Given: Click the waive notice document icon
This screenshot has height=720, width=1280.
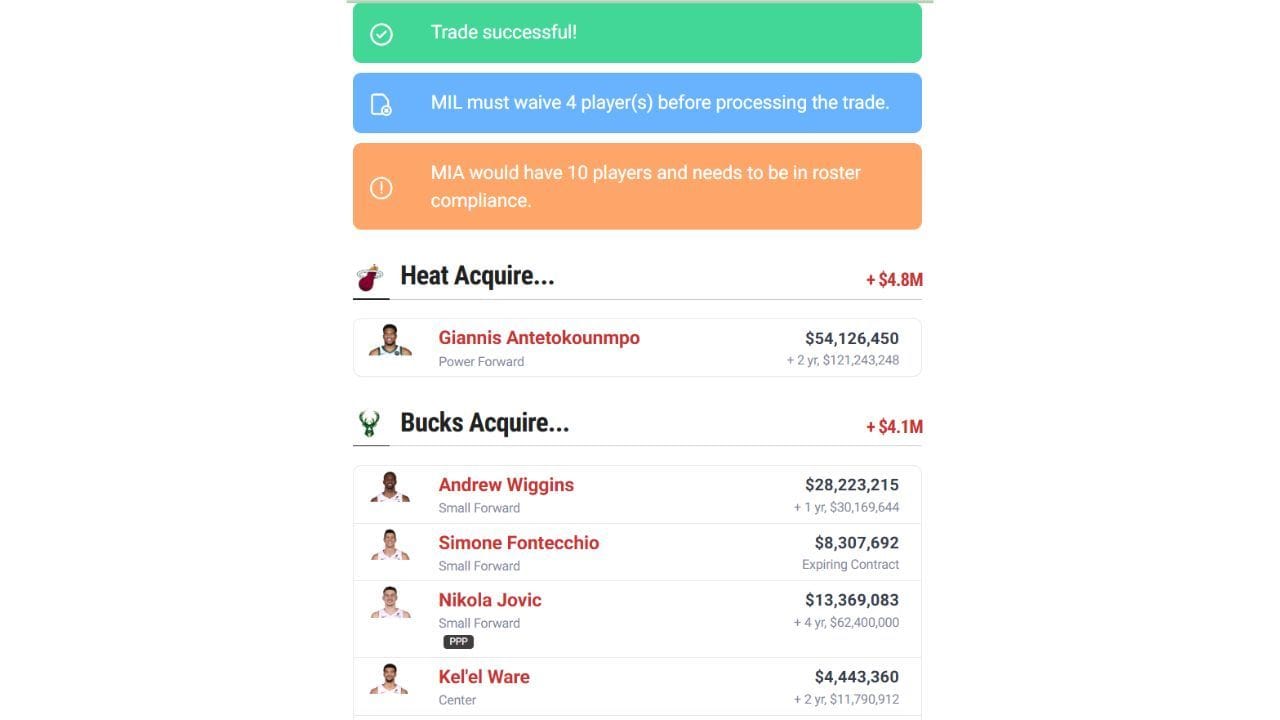Looking at the screenshot, I should (x=381, y=102).
